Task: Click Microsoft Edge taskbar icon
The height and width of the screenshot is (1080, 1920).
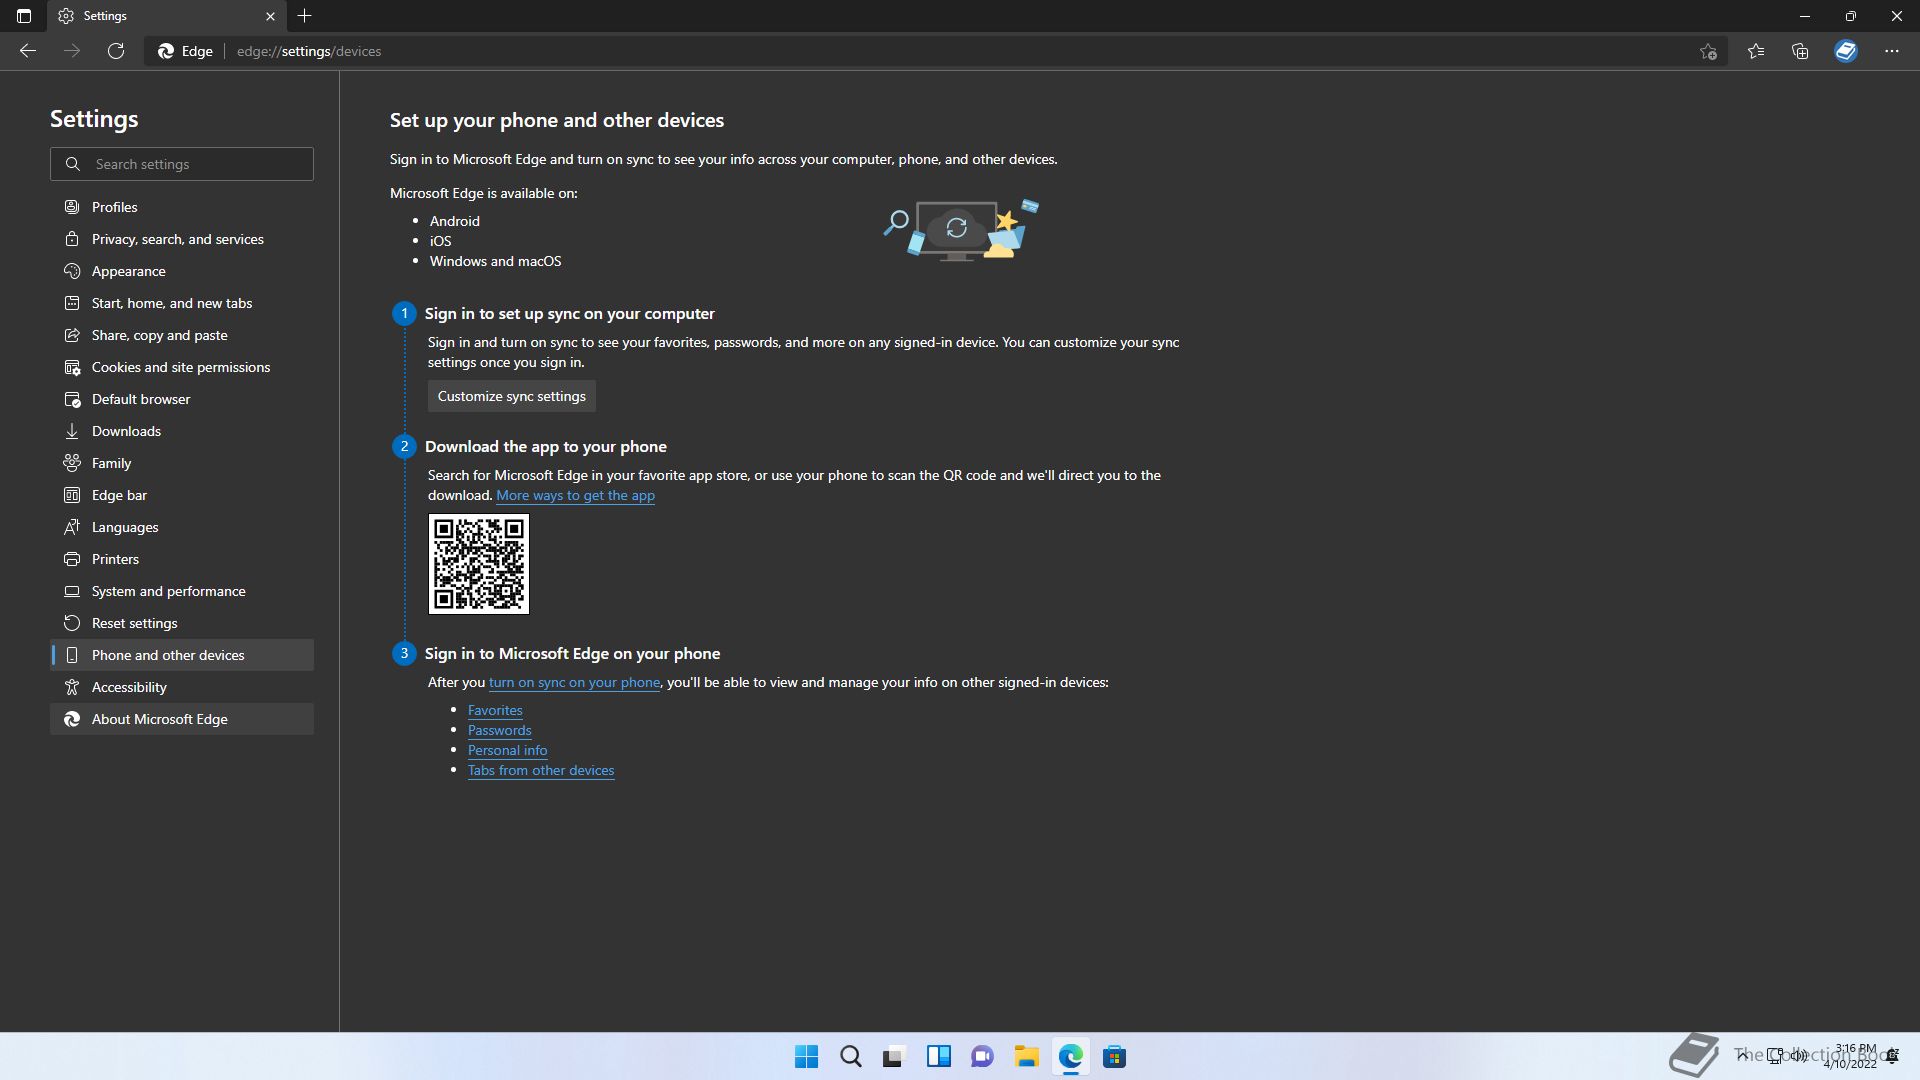Action: click(1070, 1056)
